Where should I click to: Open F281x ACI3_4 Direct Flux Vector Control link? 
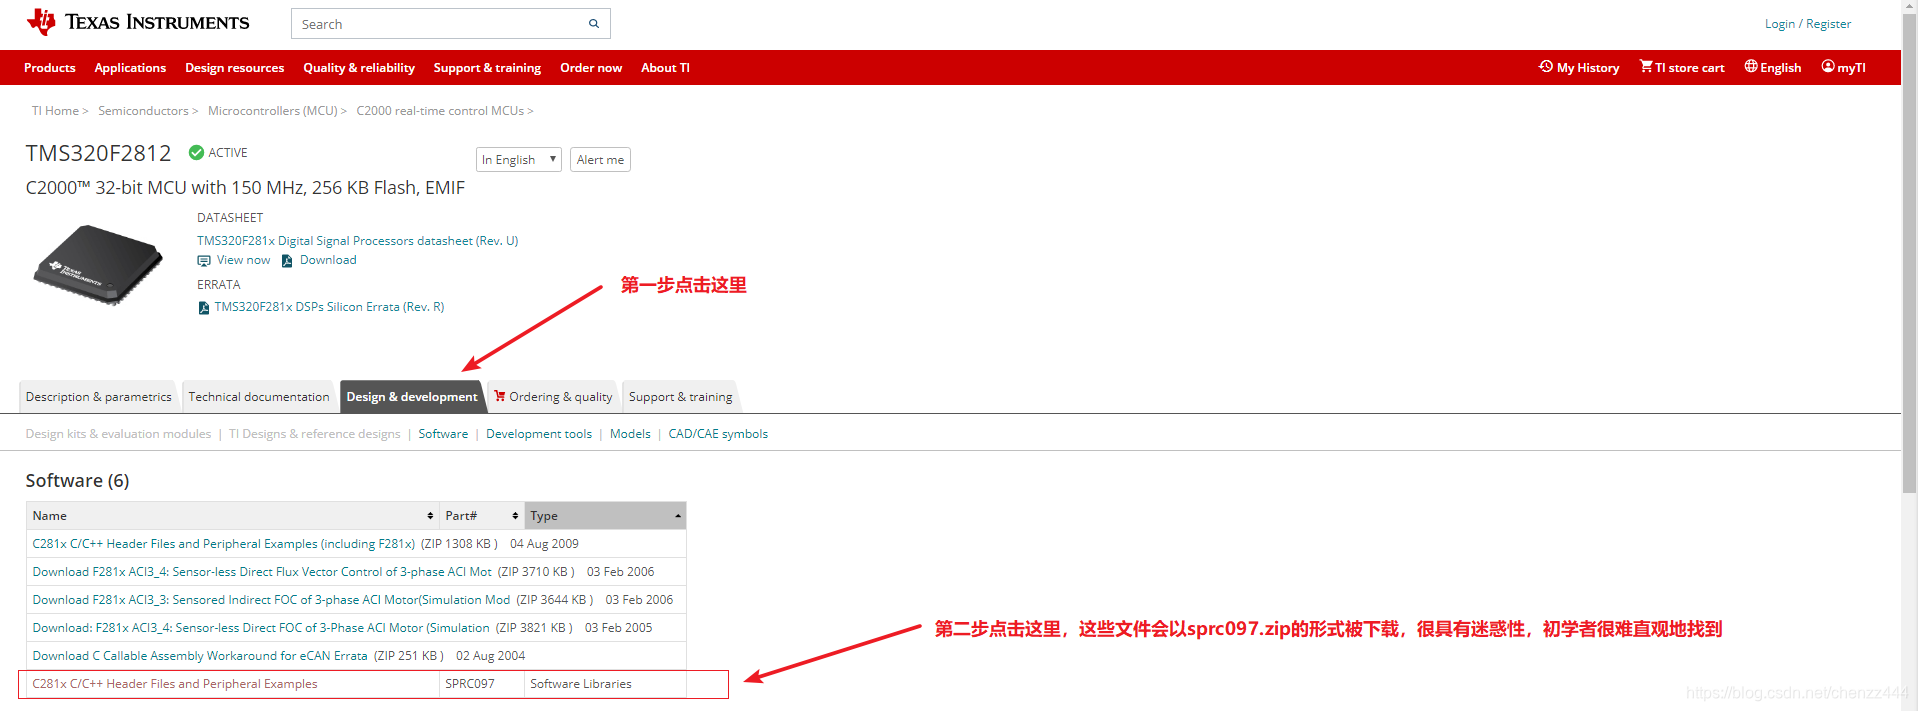point(262,572)
